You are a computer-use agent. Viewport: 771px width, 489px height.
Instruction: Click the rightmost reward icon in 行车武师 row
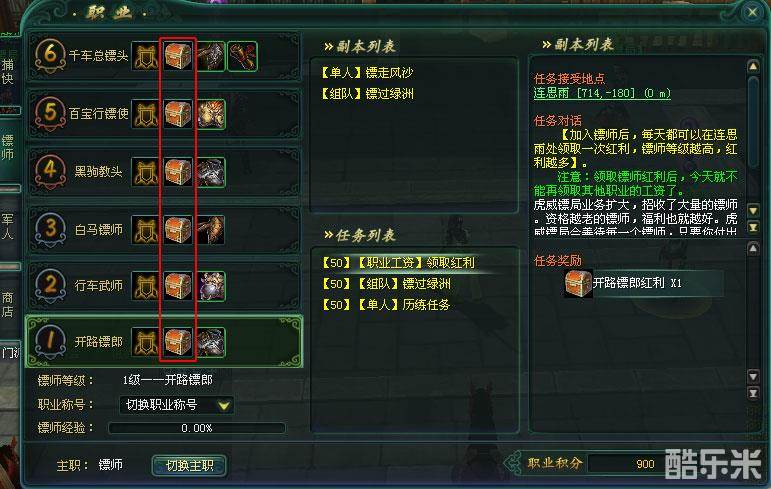point(211,286)
